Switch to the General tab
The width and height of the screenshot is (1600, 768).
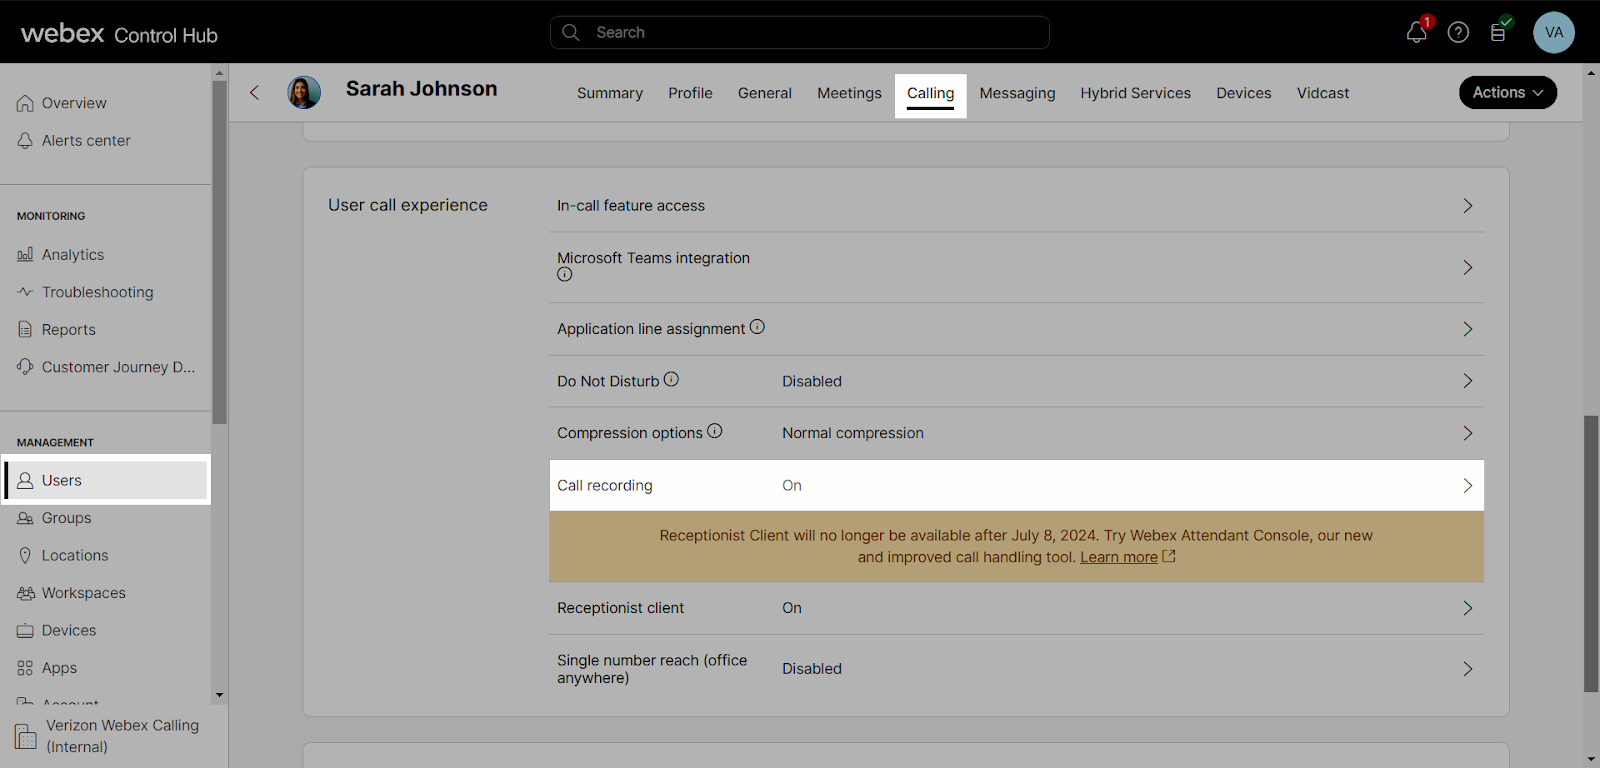(x=765, y=93)
